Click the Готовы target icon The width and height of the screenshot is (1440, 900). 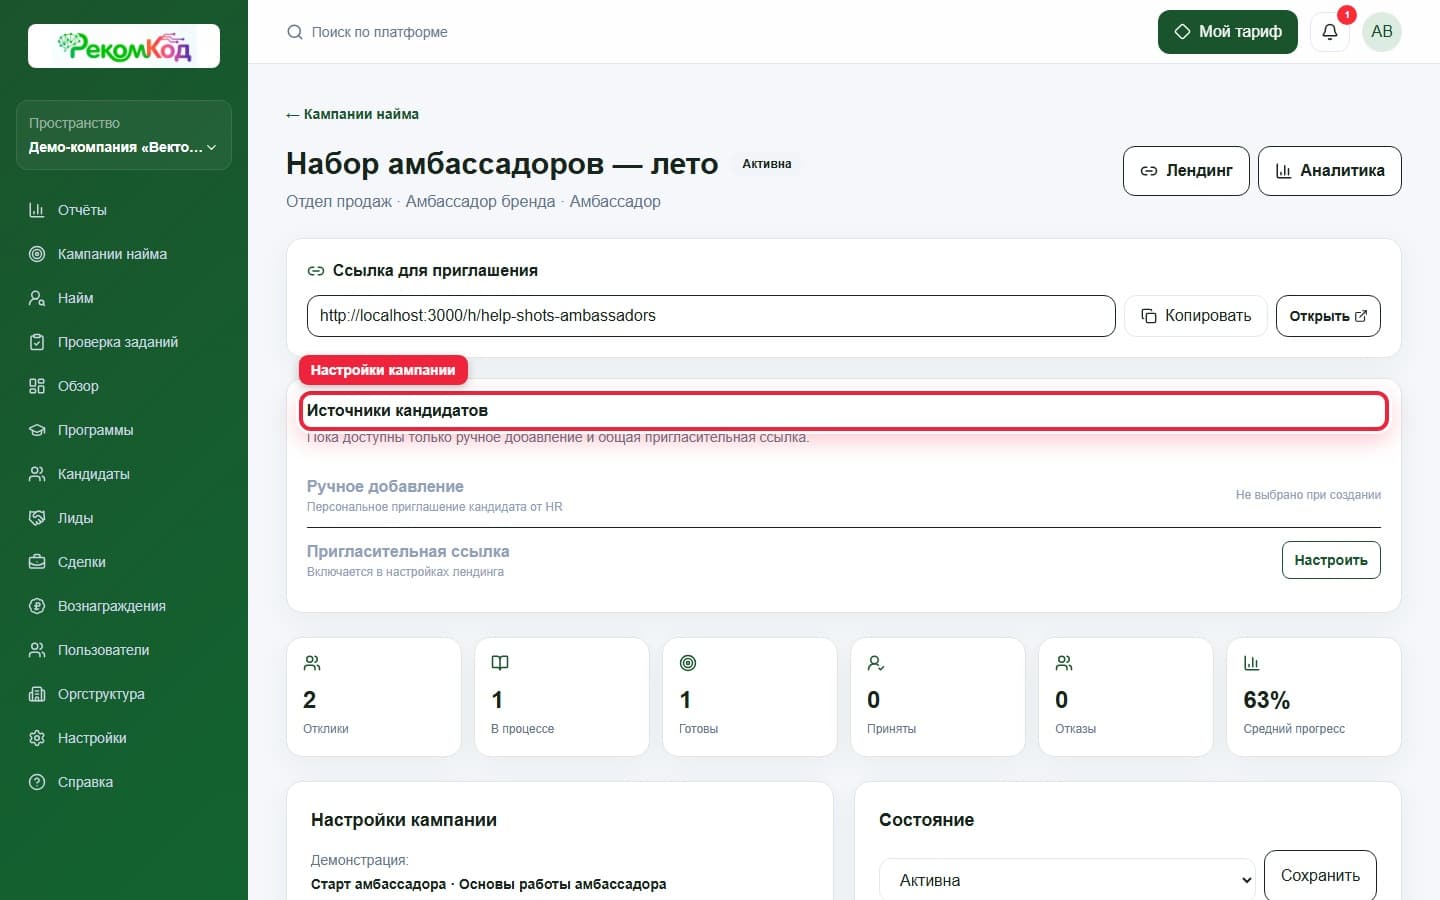click(688, 663)
